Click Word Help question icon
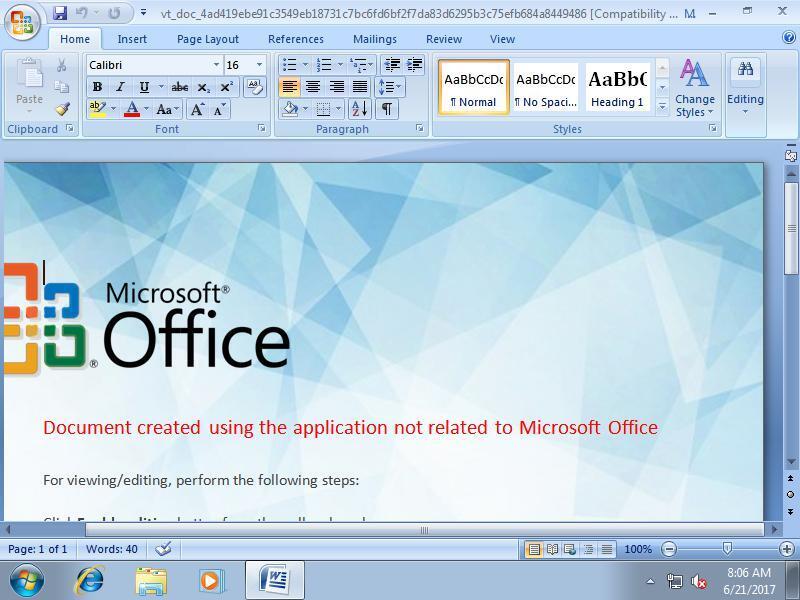Viewport: 800px width, 600px height. [788, 37]
